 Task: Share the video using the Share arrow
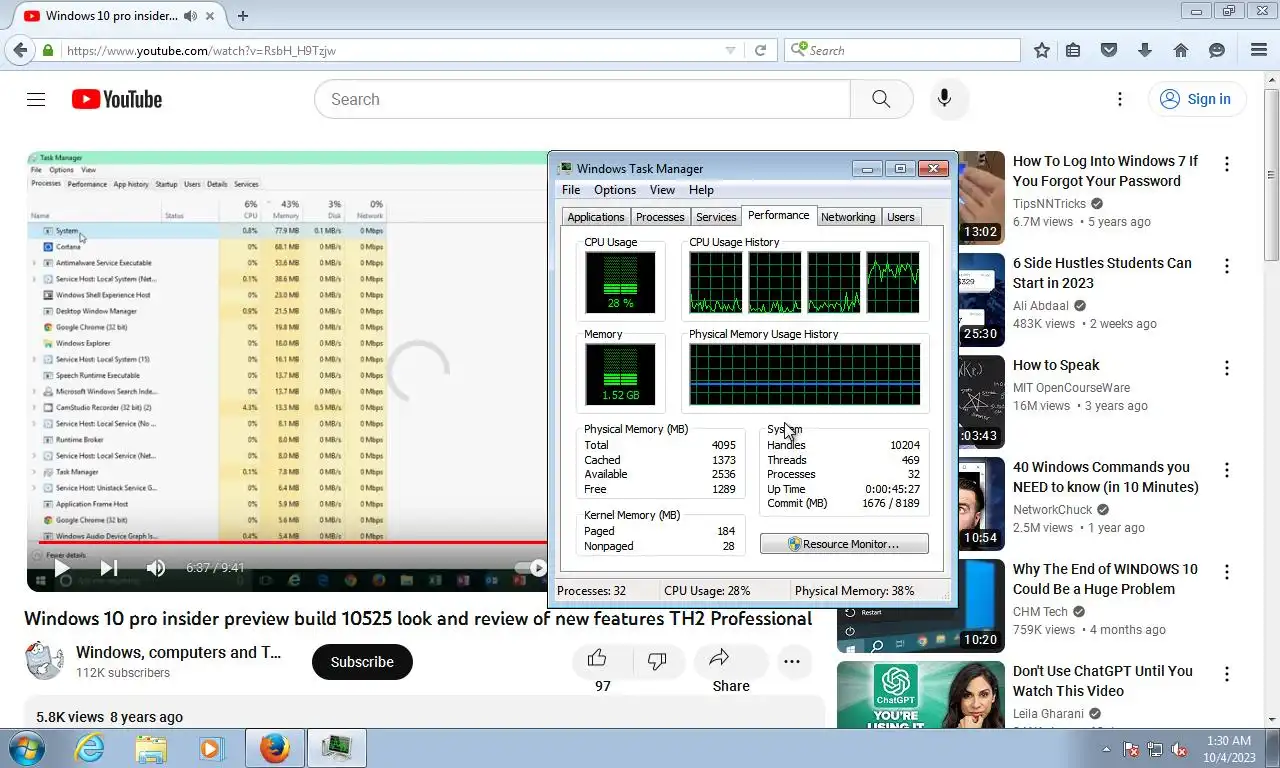719,658
